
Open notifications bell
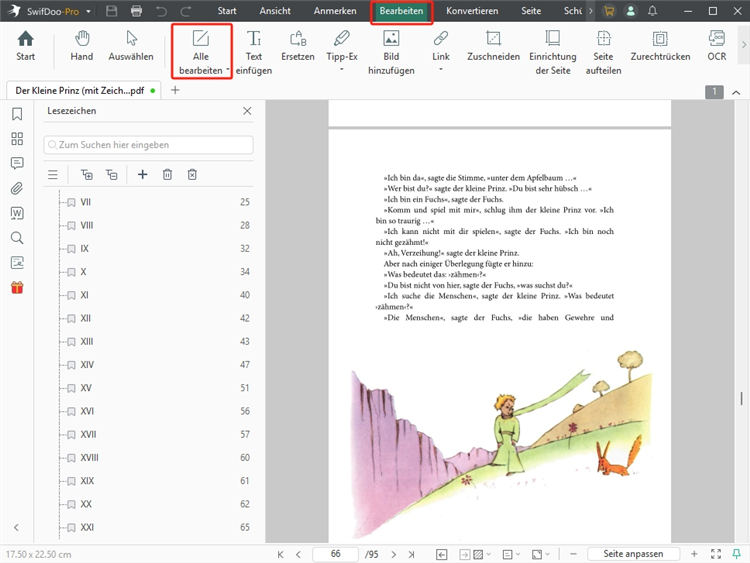click(x=652, y=11)
